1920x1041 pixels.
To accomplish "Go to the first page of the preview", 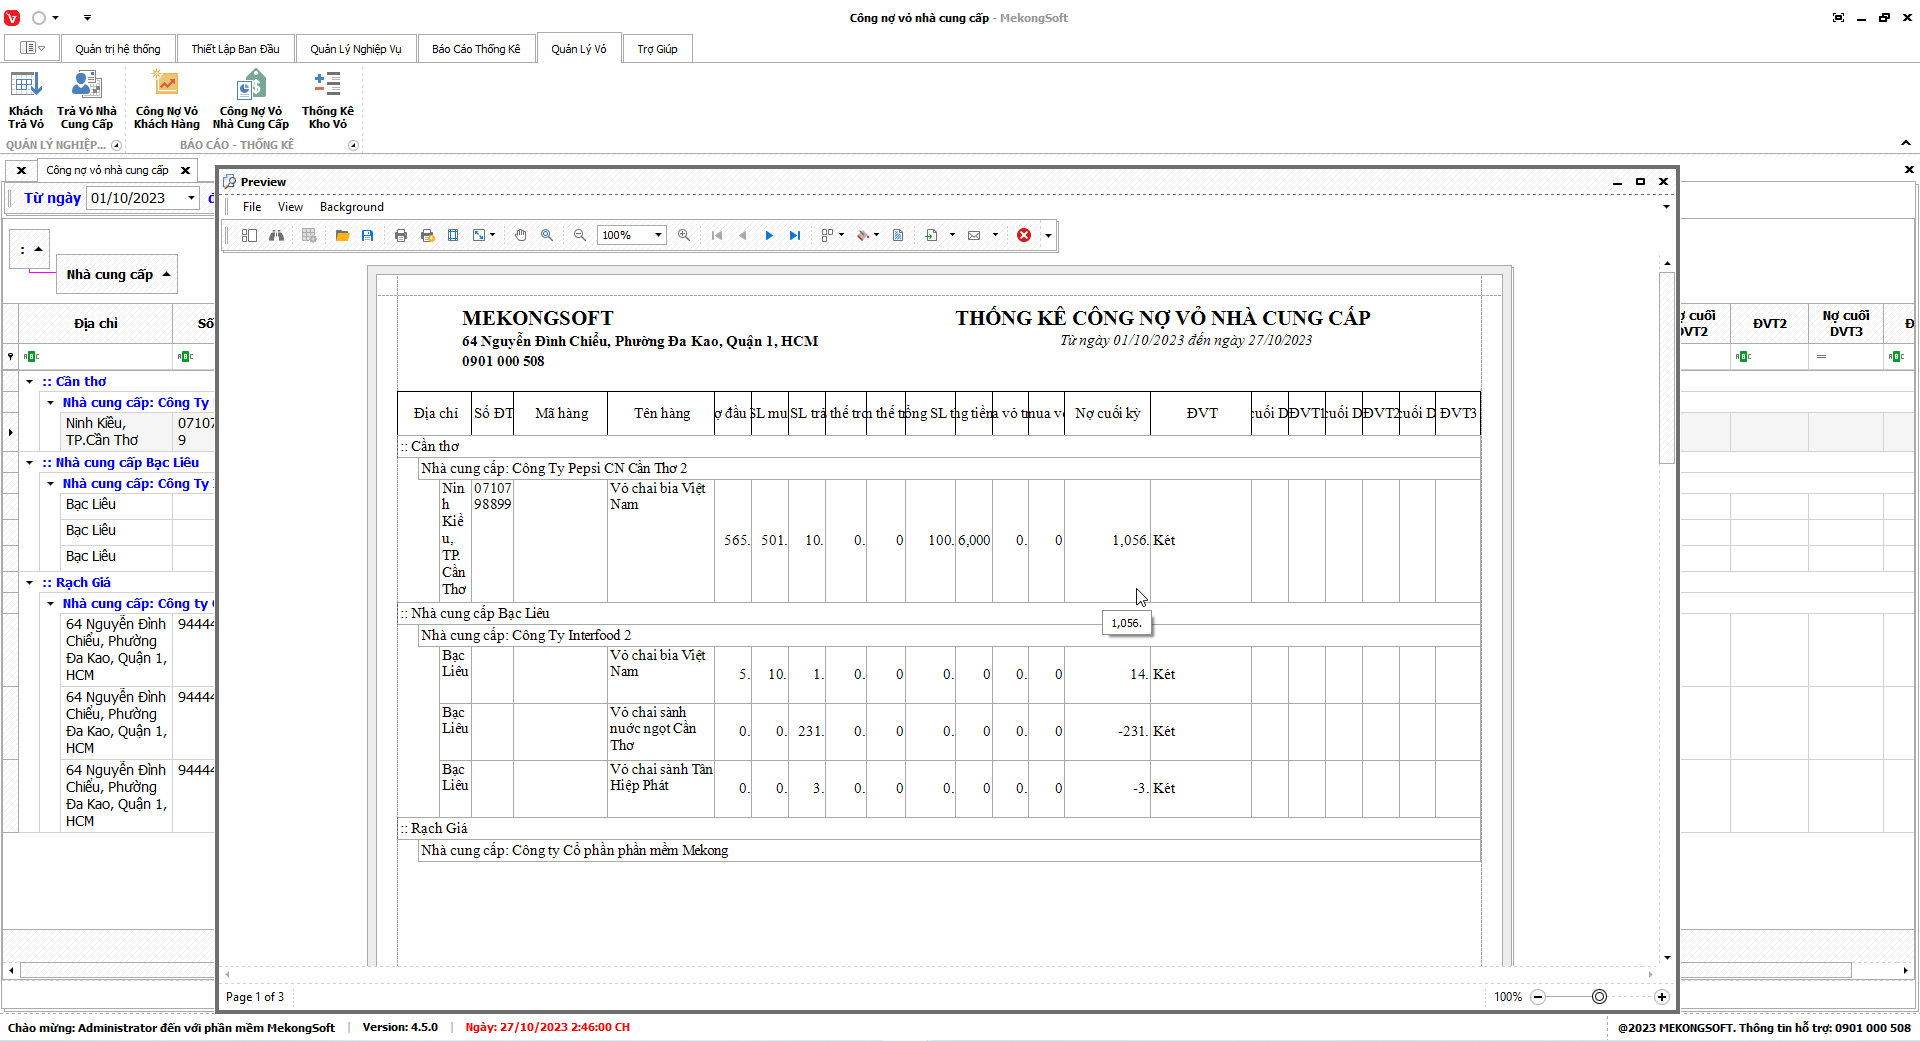I will click(717, 235).
